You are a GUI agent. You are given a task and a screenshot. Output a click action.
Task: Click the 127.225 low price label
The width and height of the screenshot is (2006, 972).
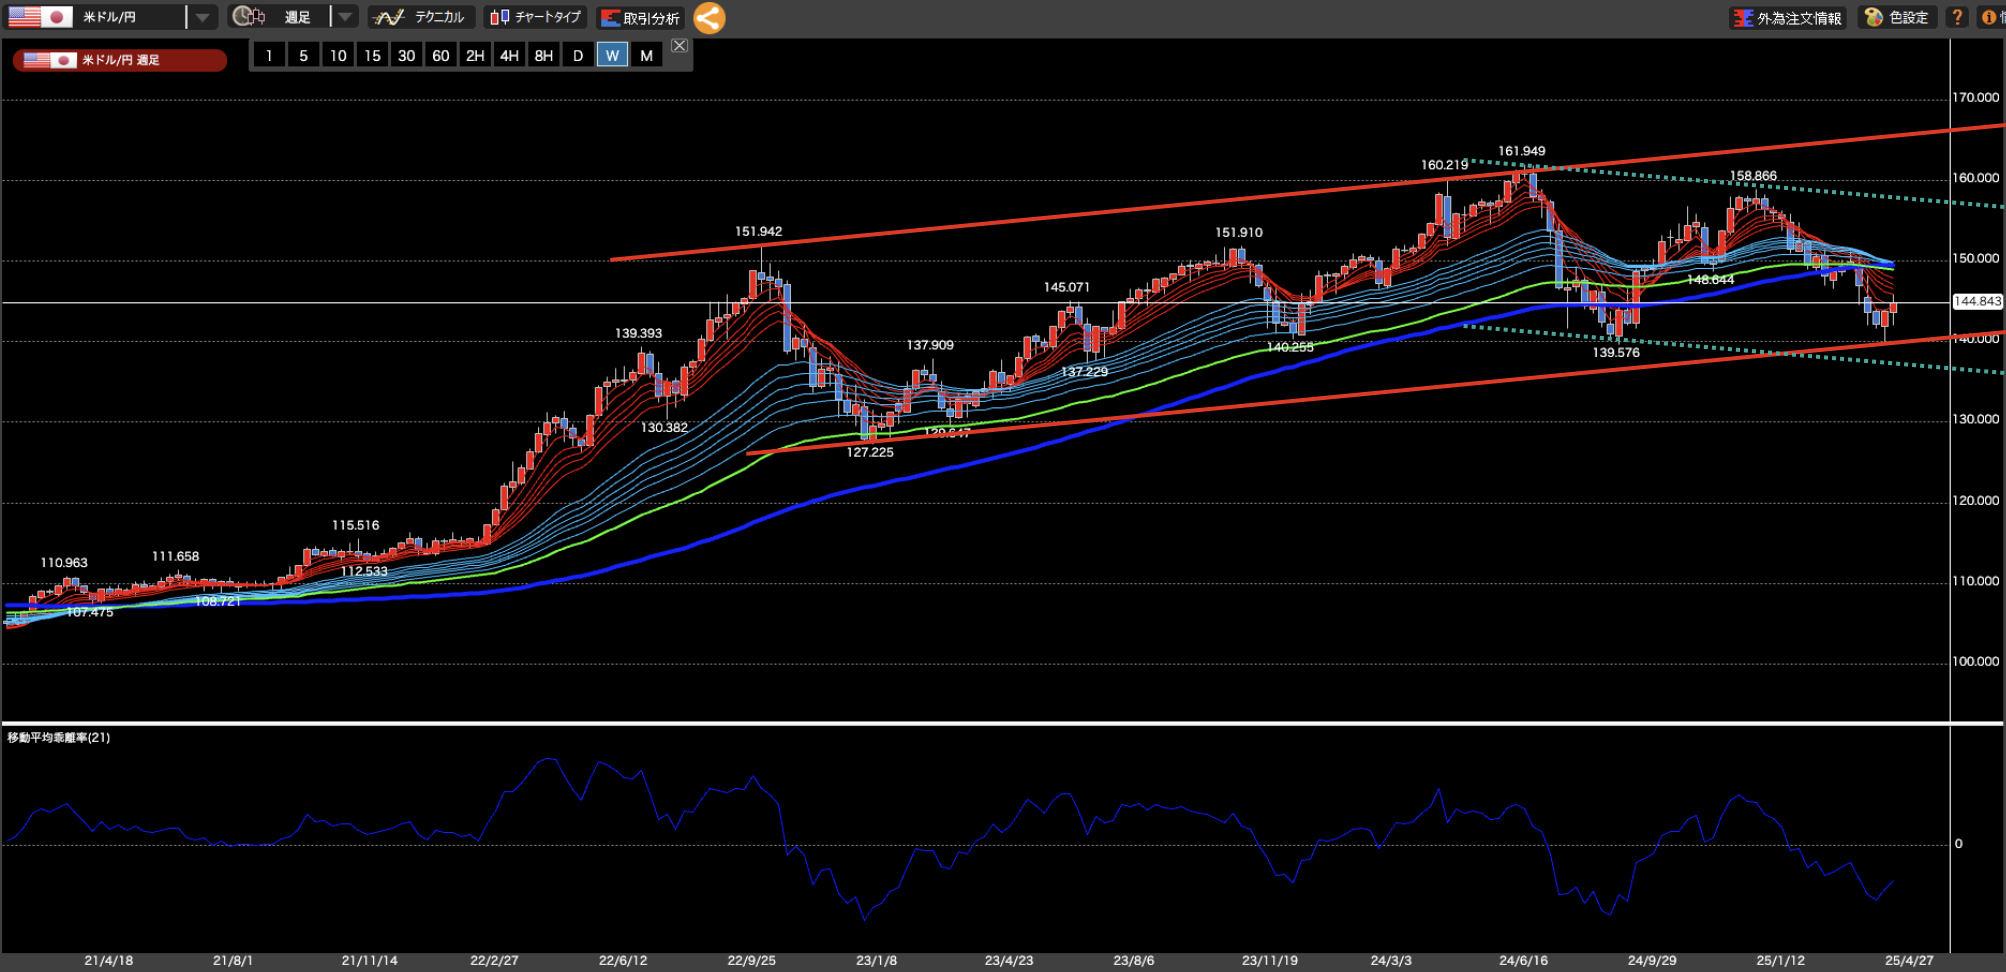click(870, 452)
